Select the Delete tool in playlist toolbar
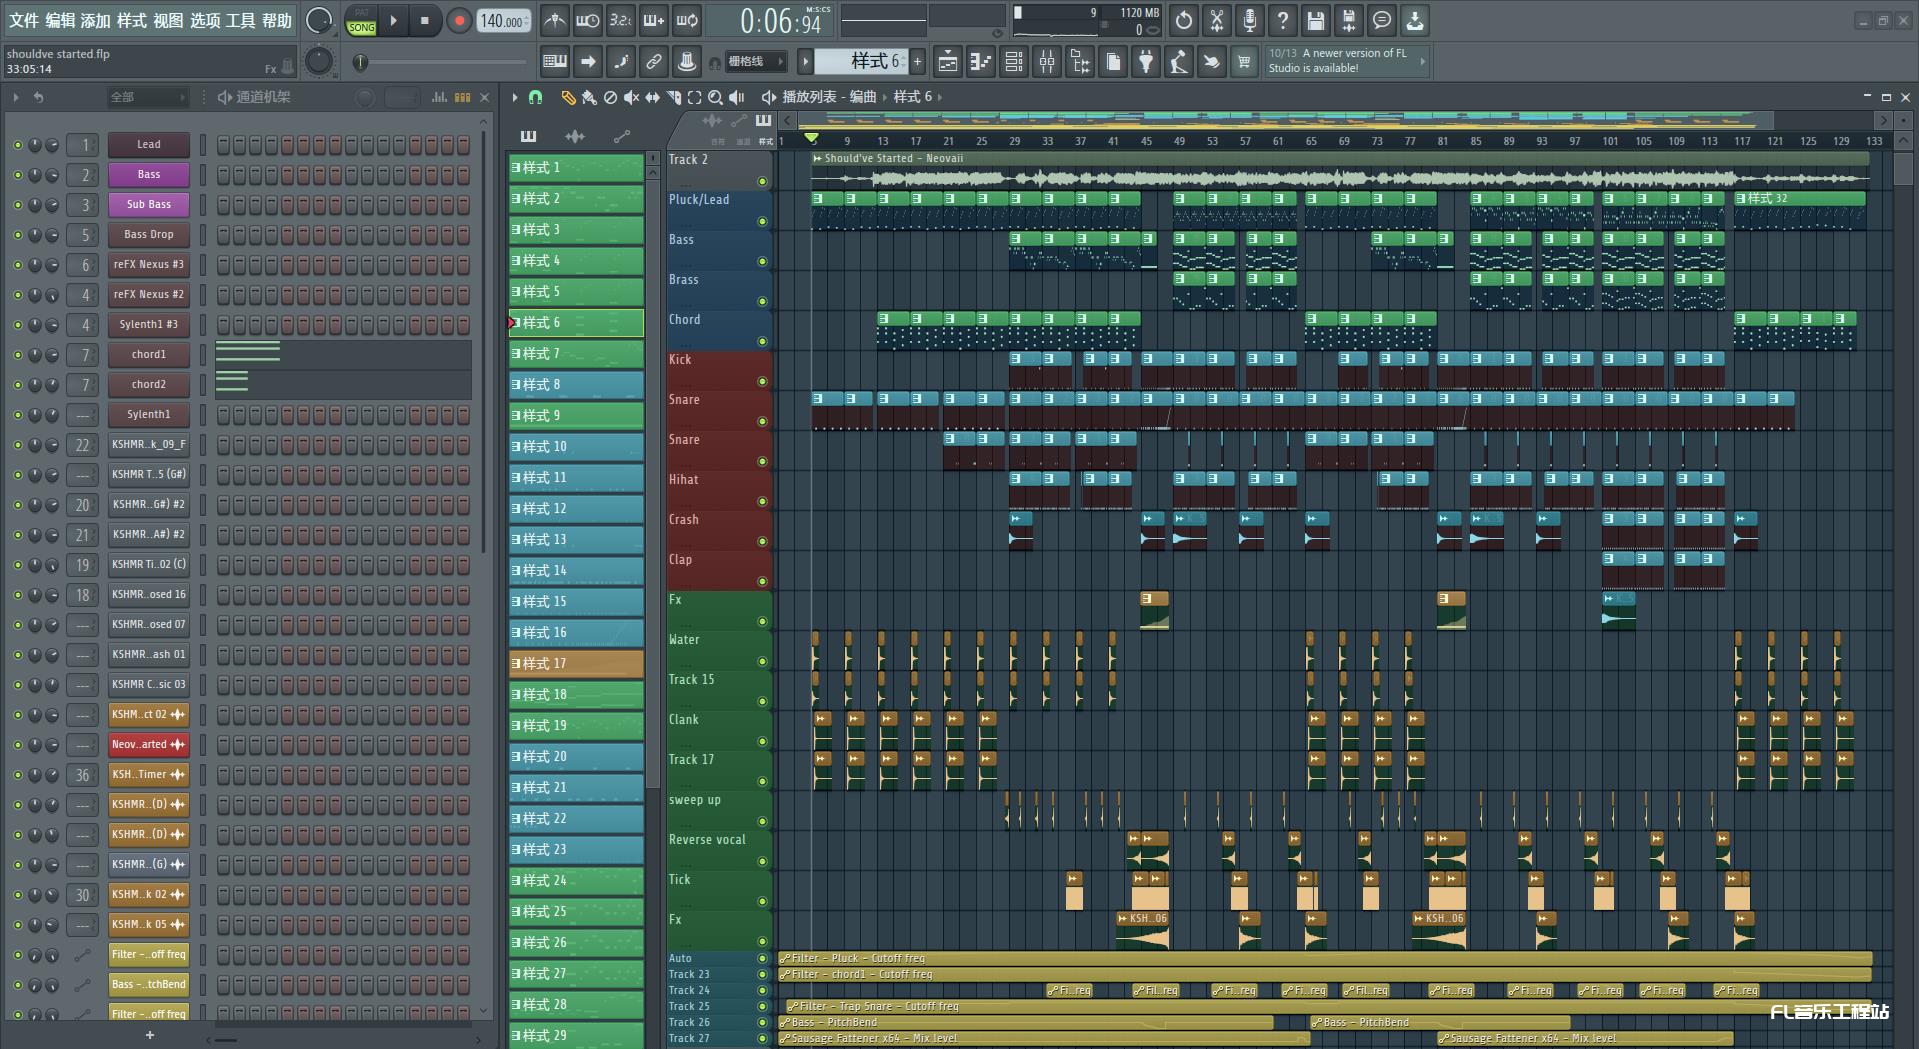Viewport: 1919px width, 1049px height. (x=610, y=97)
